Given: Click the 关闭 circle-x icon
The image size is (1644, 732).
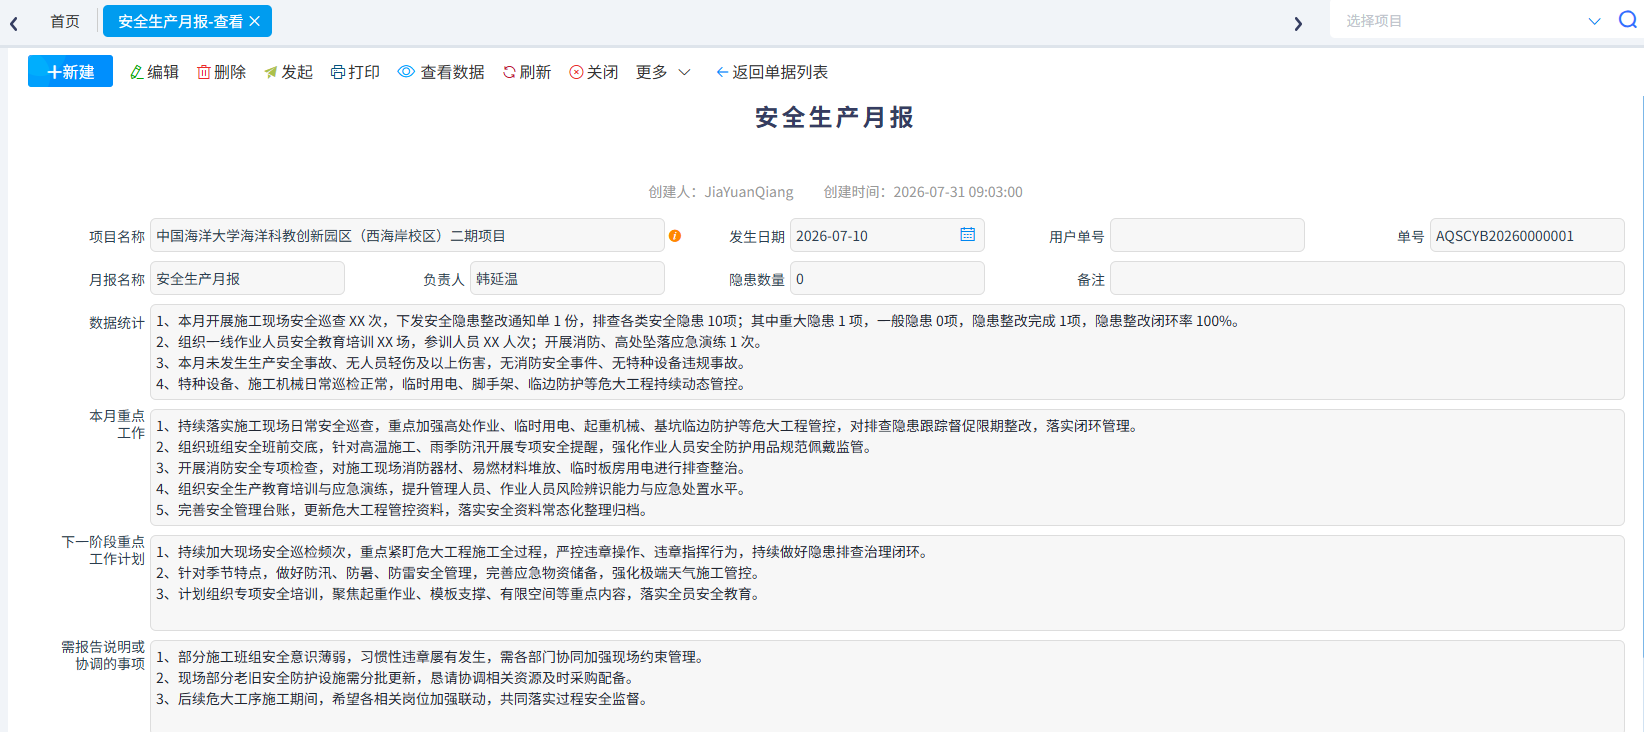Looking at the screenshot, I should click(x=576, y=72).
